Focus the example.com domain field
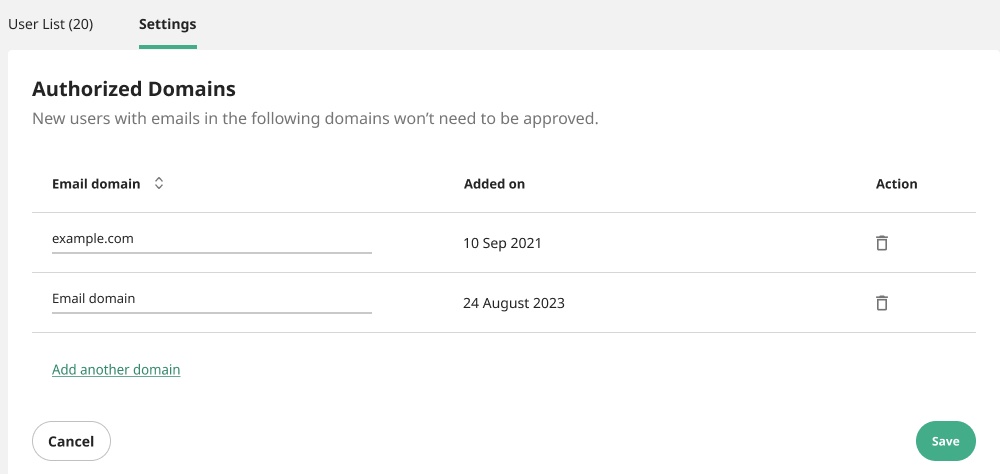 tap(212, 239)
